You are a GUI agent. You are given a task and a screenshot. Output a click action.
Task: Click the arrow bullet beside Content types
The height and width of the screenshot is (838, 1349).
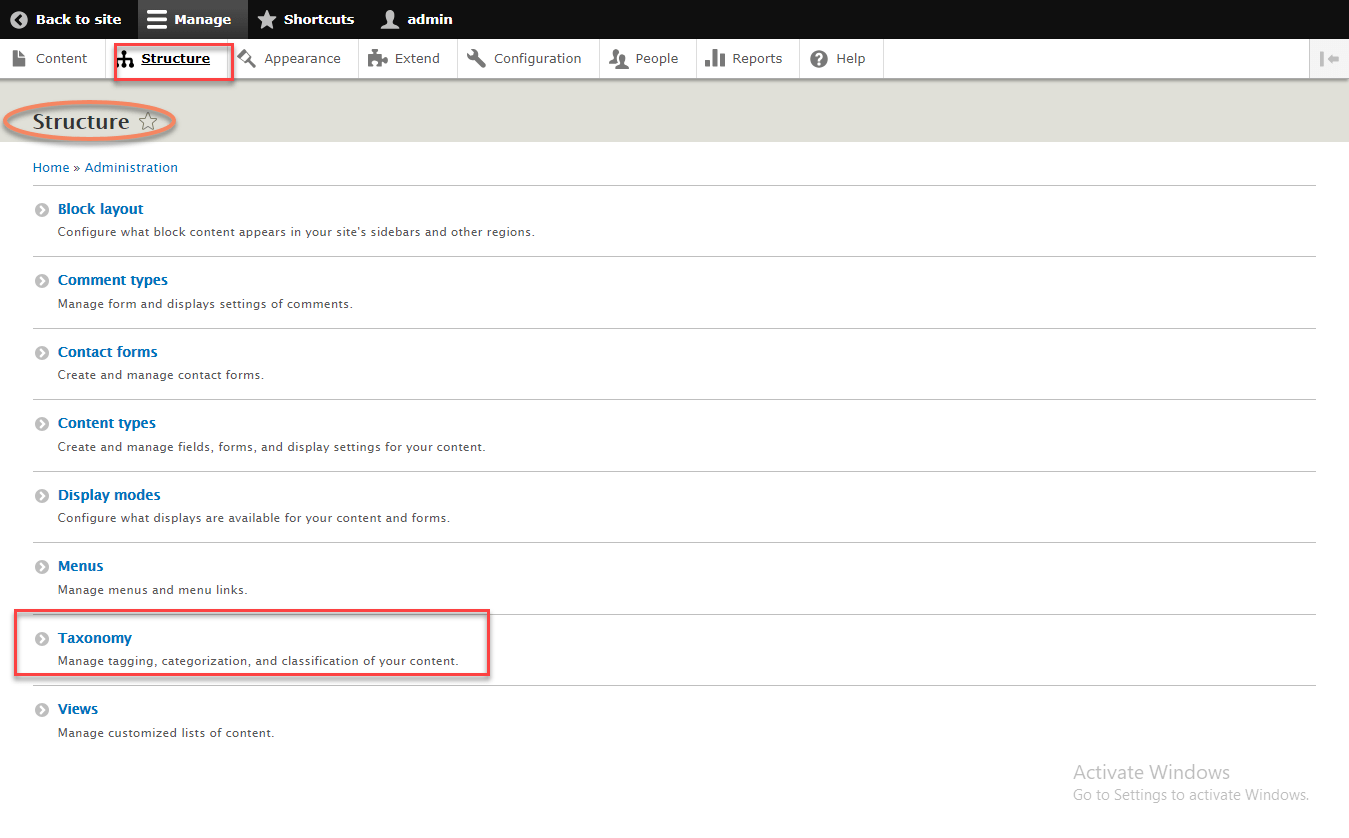coord(42,424)
